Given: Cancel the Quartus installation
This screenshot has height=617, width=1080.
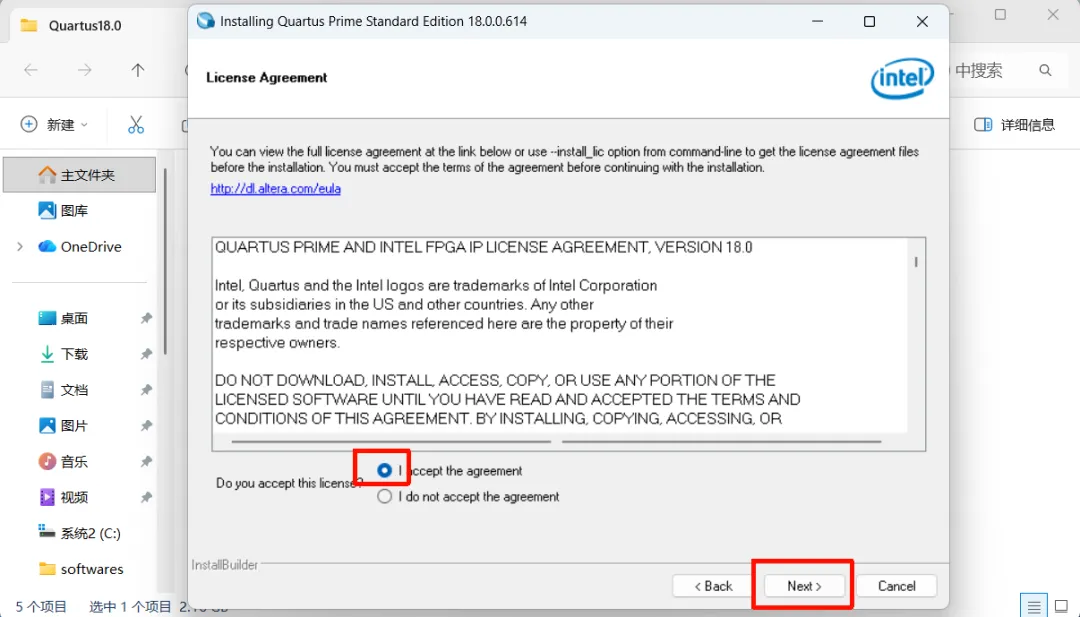Looking at the screenshot, I should tap(896, 586).
